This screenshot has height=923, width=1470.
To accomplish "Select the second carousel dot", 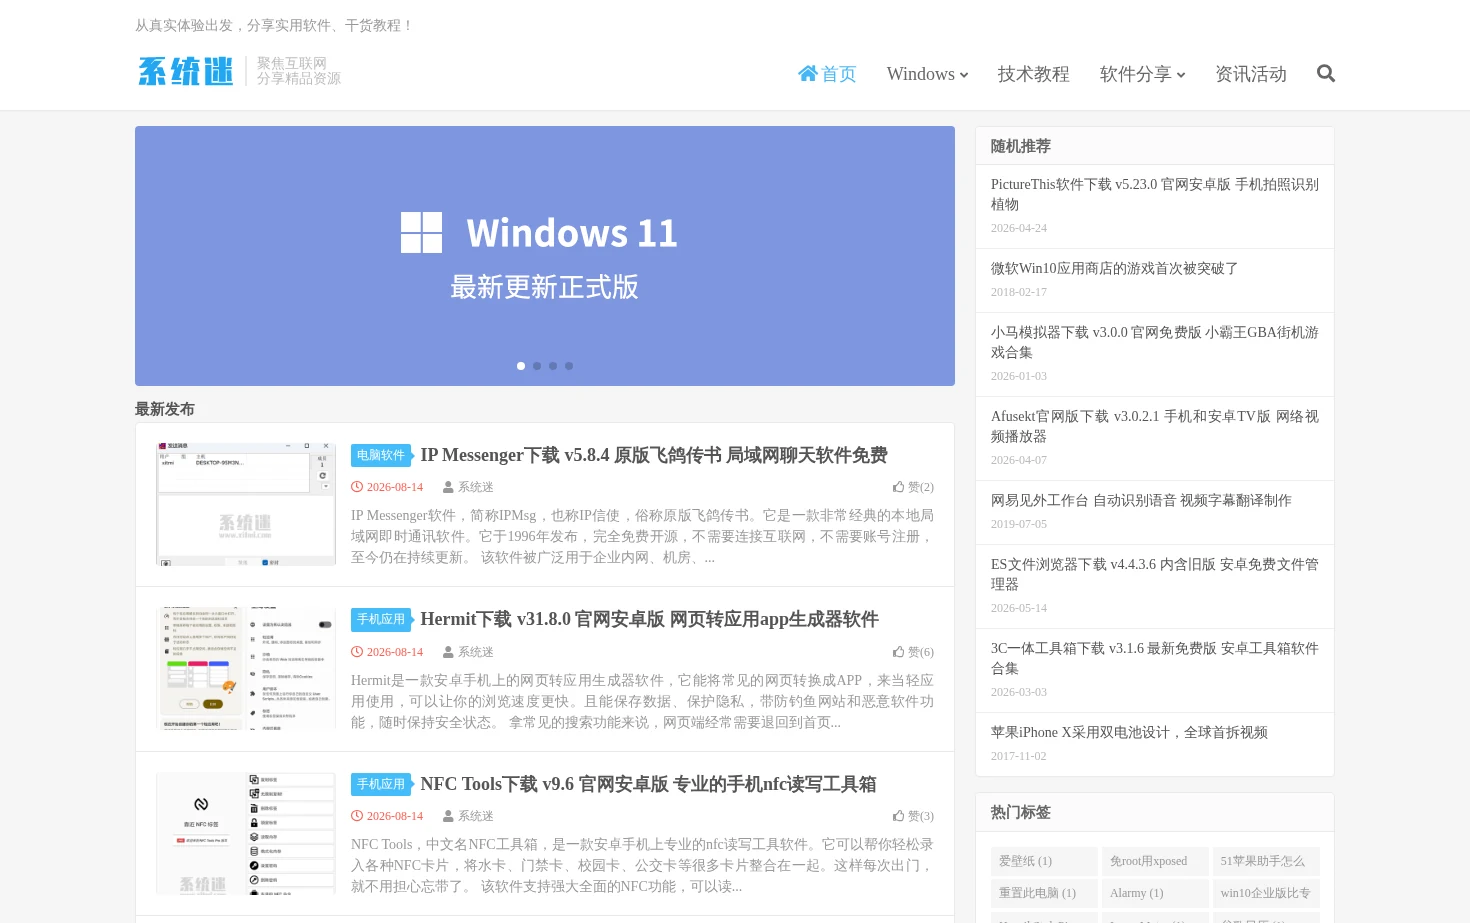I will [537, 366].
